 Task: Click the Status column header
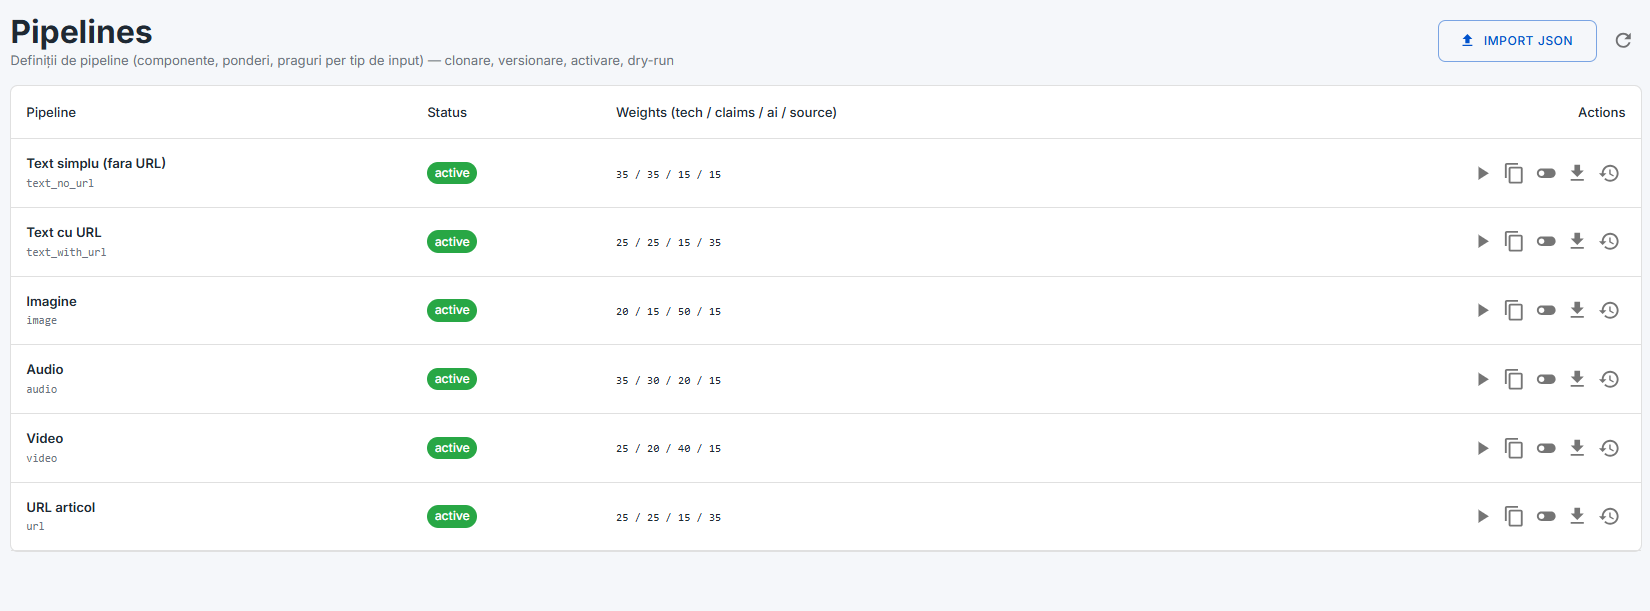coord(447,112)
